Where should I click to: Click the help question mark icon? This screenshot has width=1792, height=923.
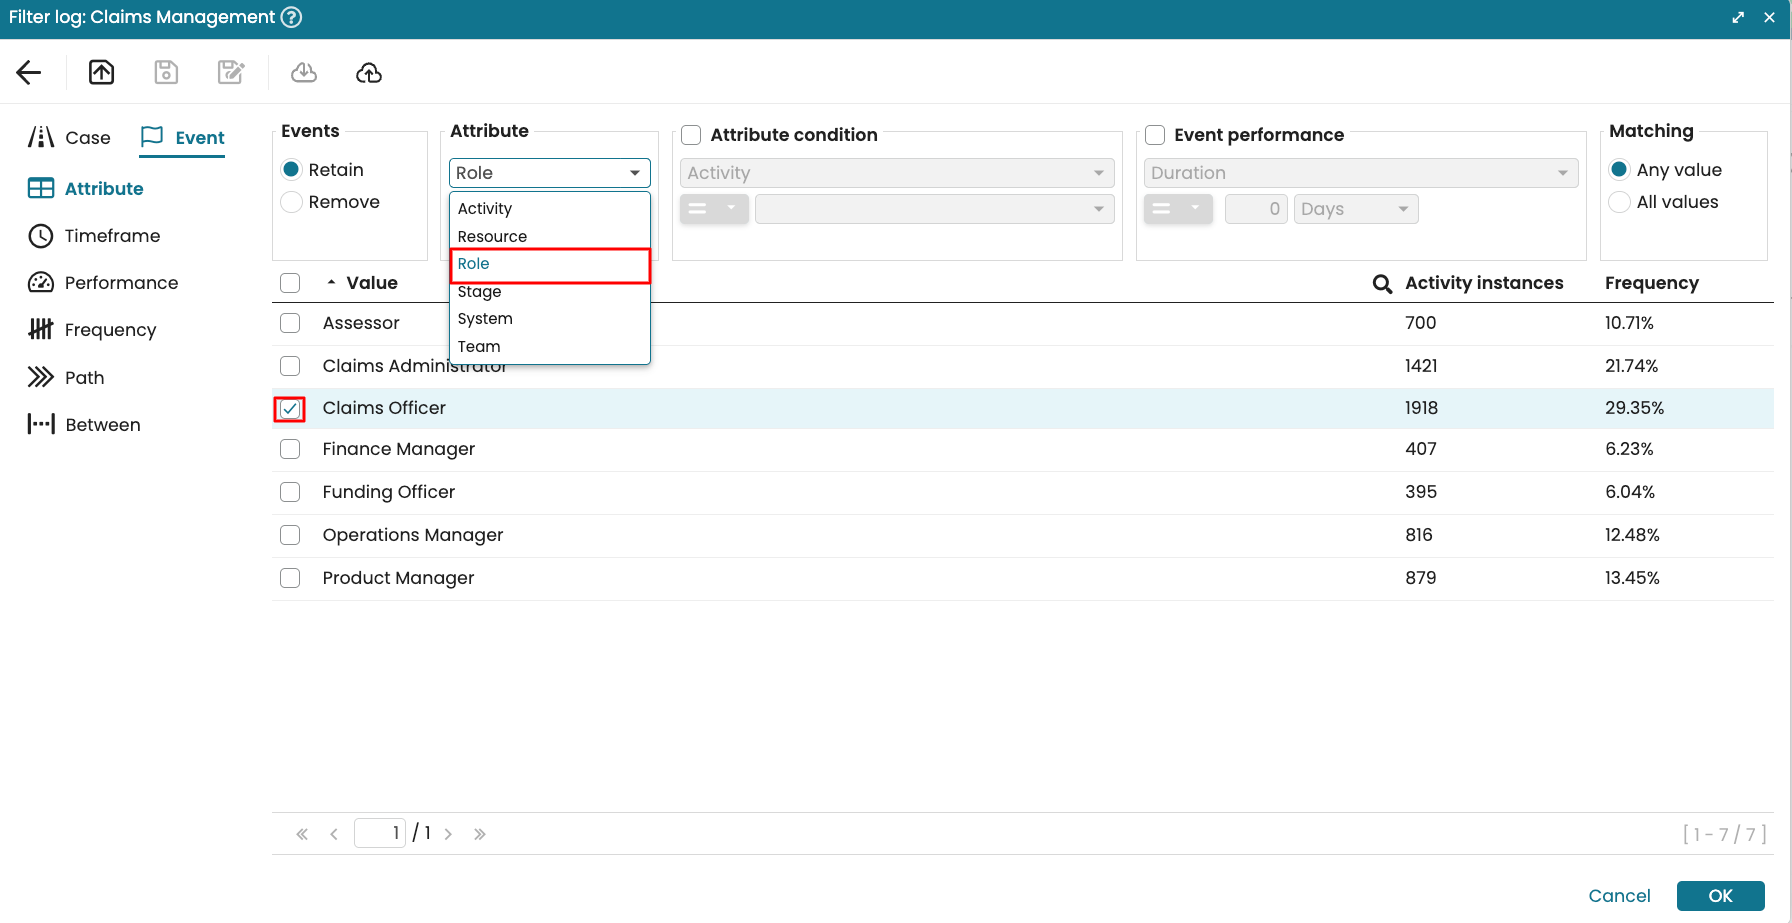click(x=291, y=17)
